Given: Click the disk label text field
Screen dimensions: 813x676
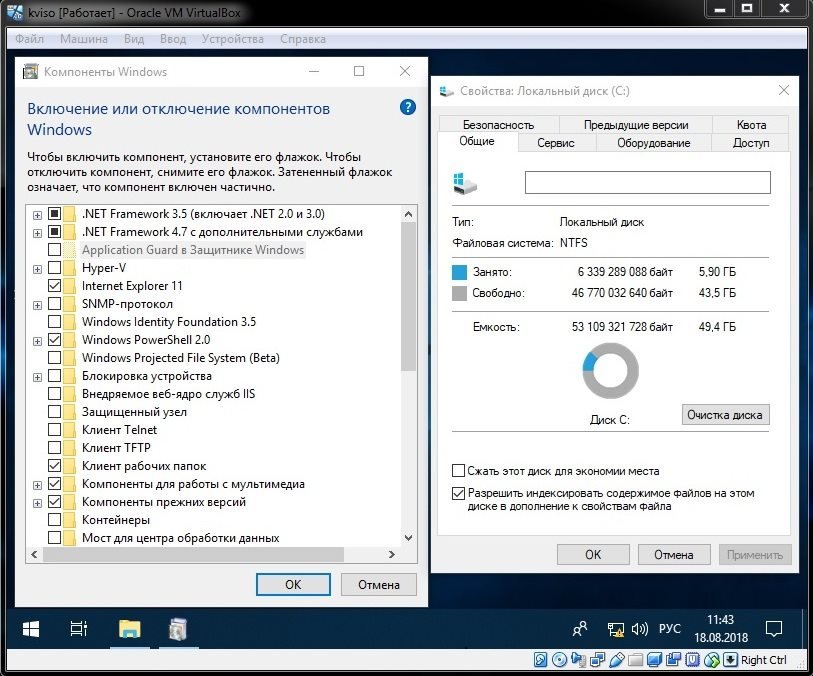Looking at the screenshot, I should [x=648, y=182].
